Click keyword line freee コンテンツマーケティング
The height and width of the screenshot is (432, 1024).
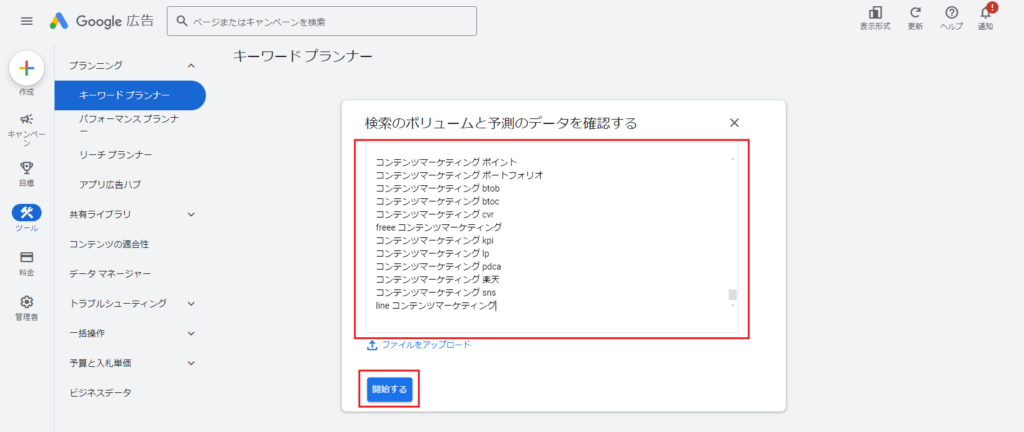(x=439, y=227)
